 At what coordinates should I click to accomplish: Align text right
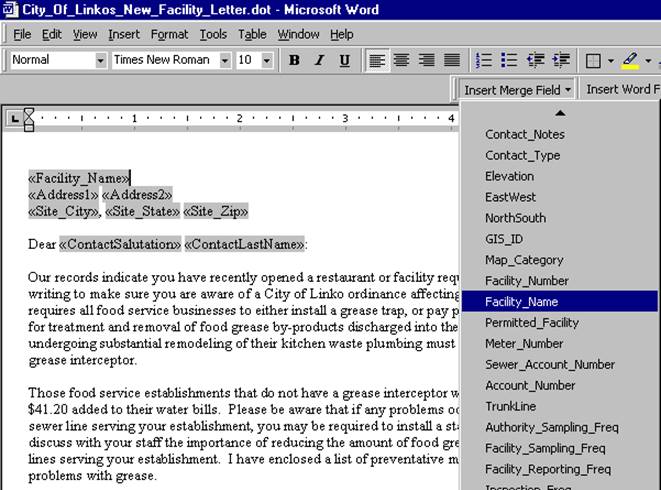[427, 60]
